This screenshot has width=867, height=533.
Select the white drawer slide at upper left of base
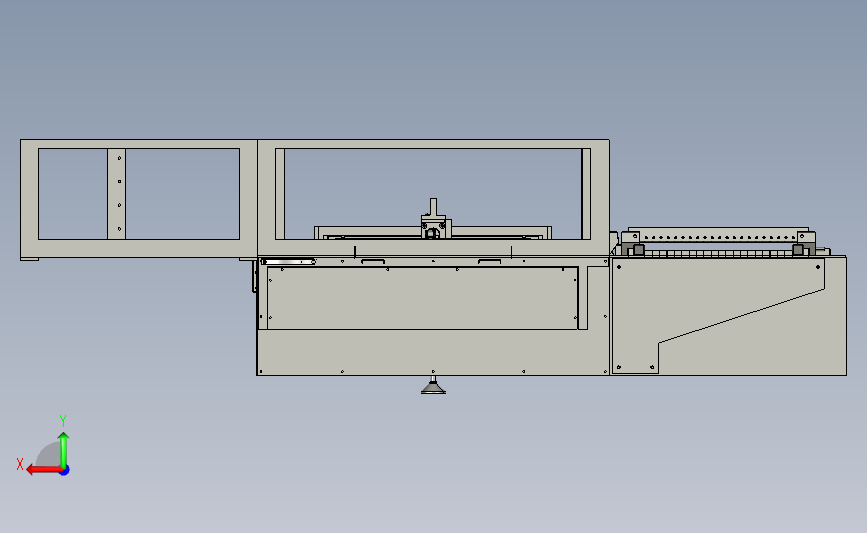[x=288, y=262]
